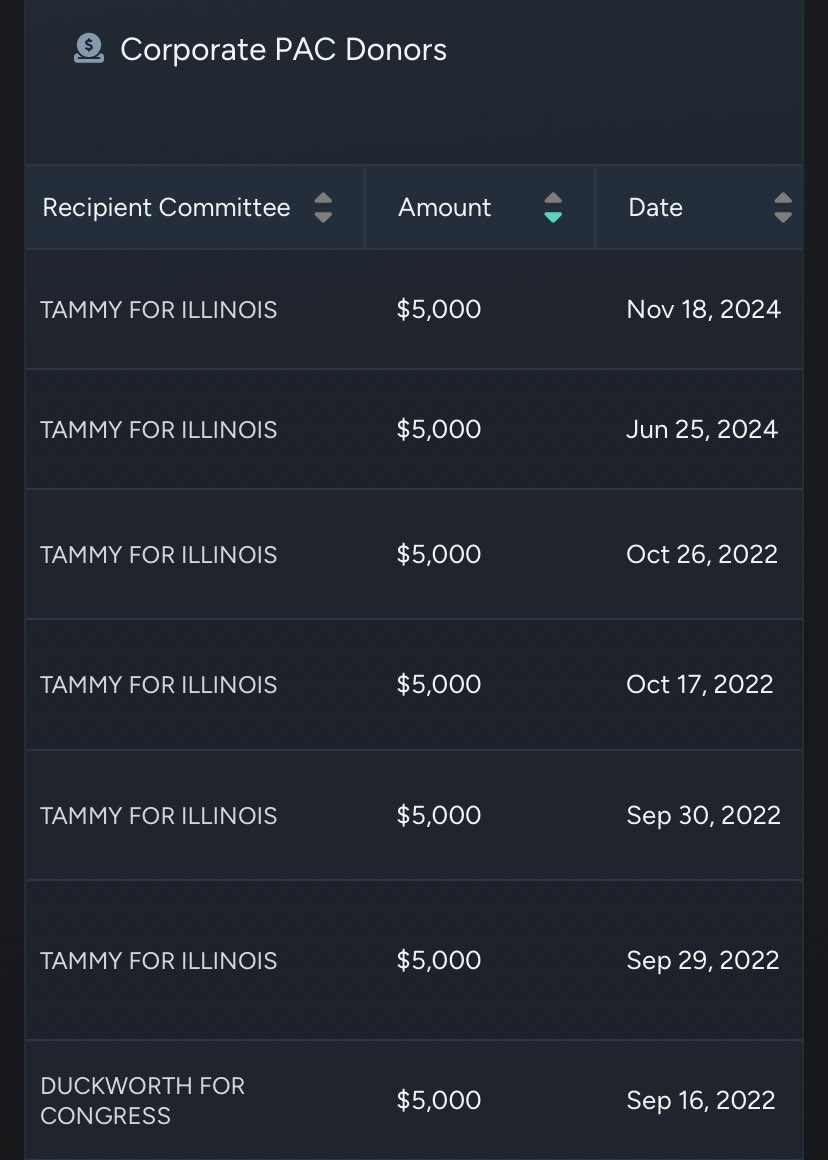Click the Corporate PAC Donors money icon
The image size is (828, 1160).
coord(89,49)
